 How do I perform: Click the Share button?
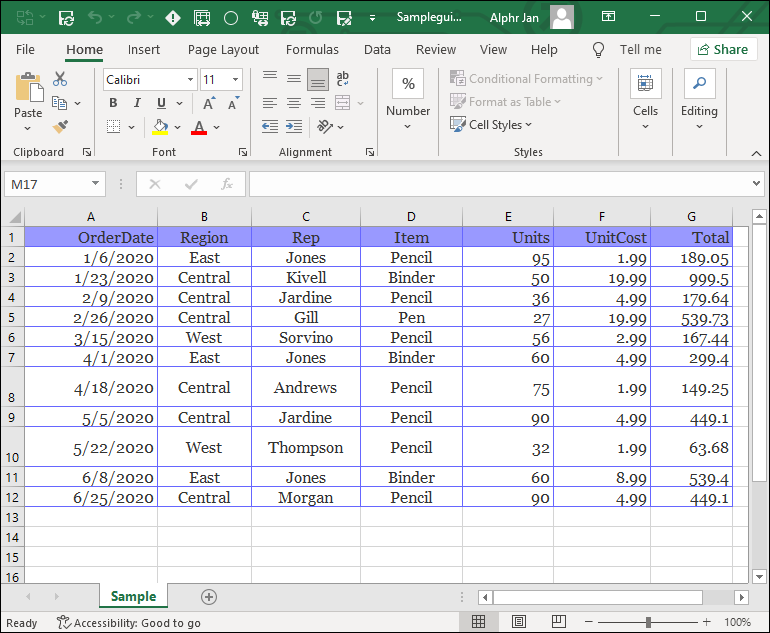[x=723, y=49]
